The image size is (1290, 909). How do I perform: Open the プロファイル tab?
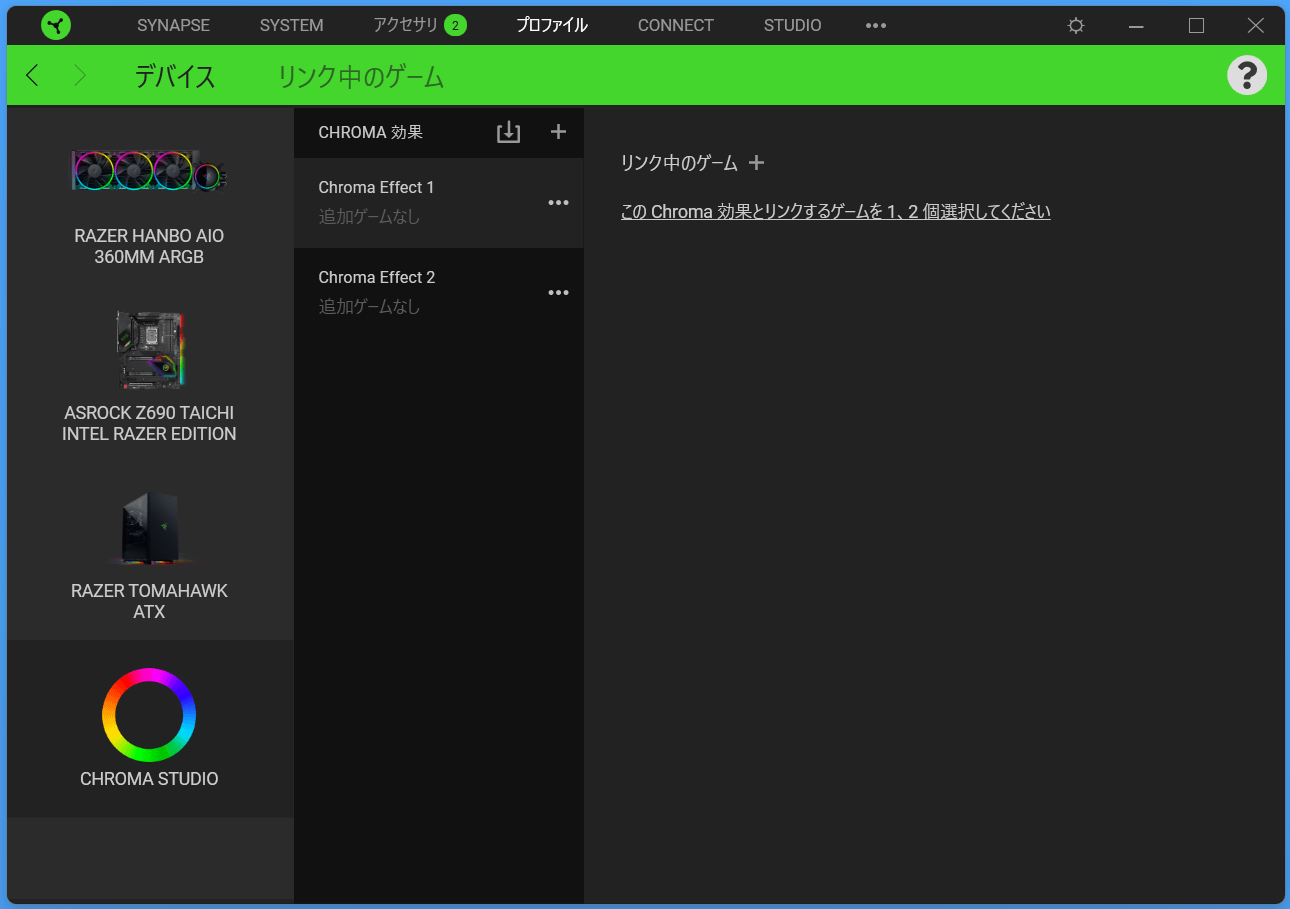(x=552, y=26)
